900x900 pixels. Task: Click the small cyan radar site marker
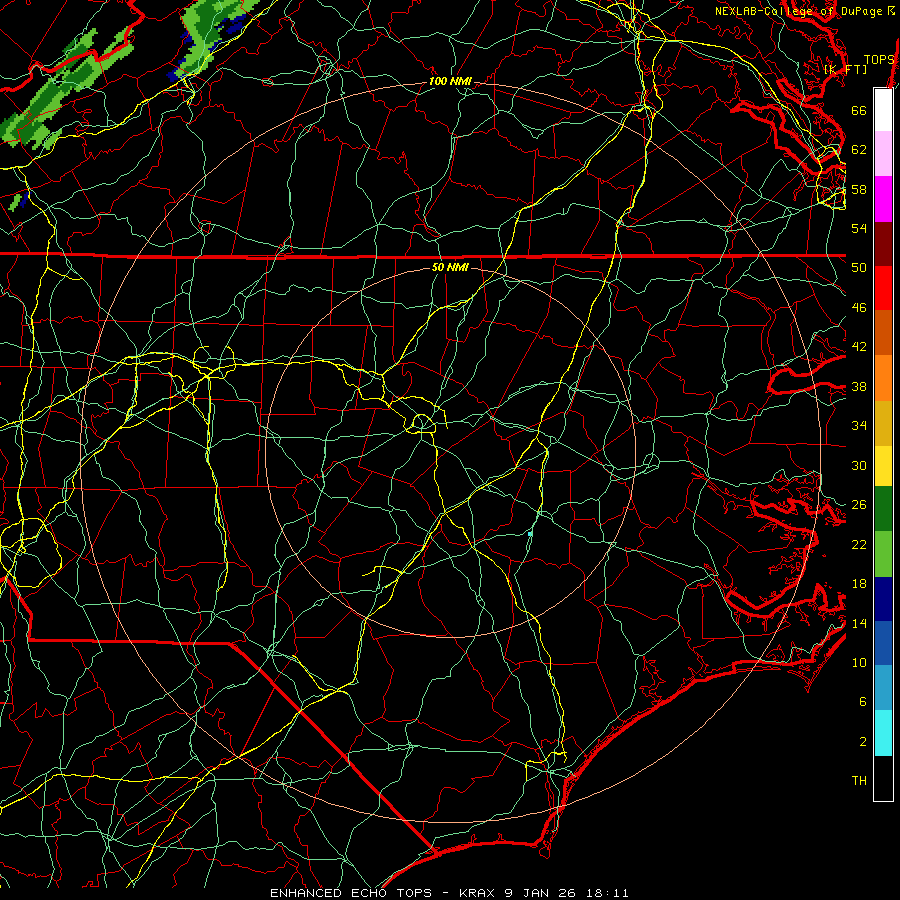coord(530,534)
